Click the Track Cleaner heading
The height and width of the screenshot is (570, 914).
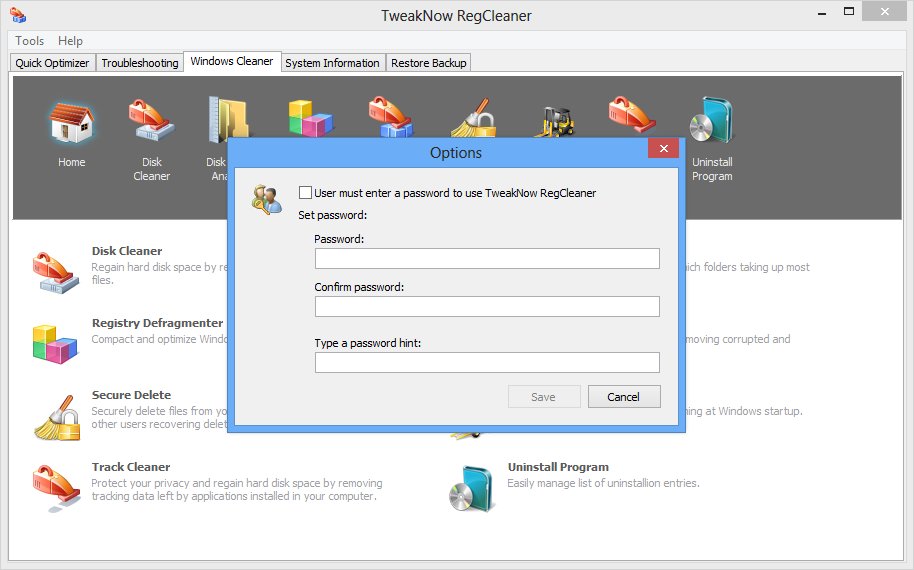pyautogui.click(x=131, y=467)
